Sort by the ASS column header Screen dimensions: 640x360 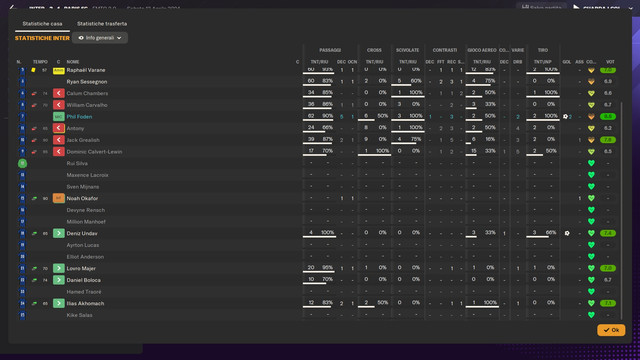[x=579, y=62]
